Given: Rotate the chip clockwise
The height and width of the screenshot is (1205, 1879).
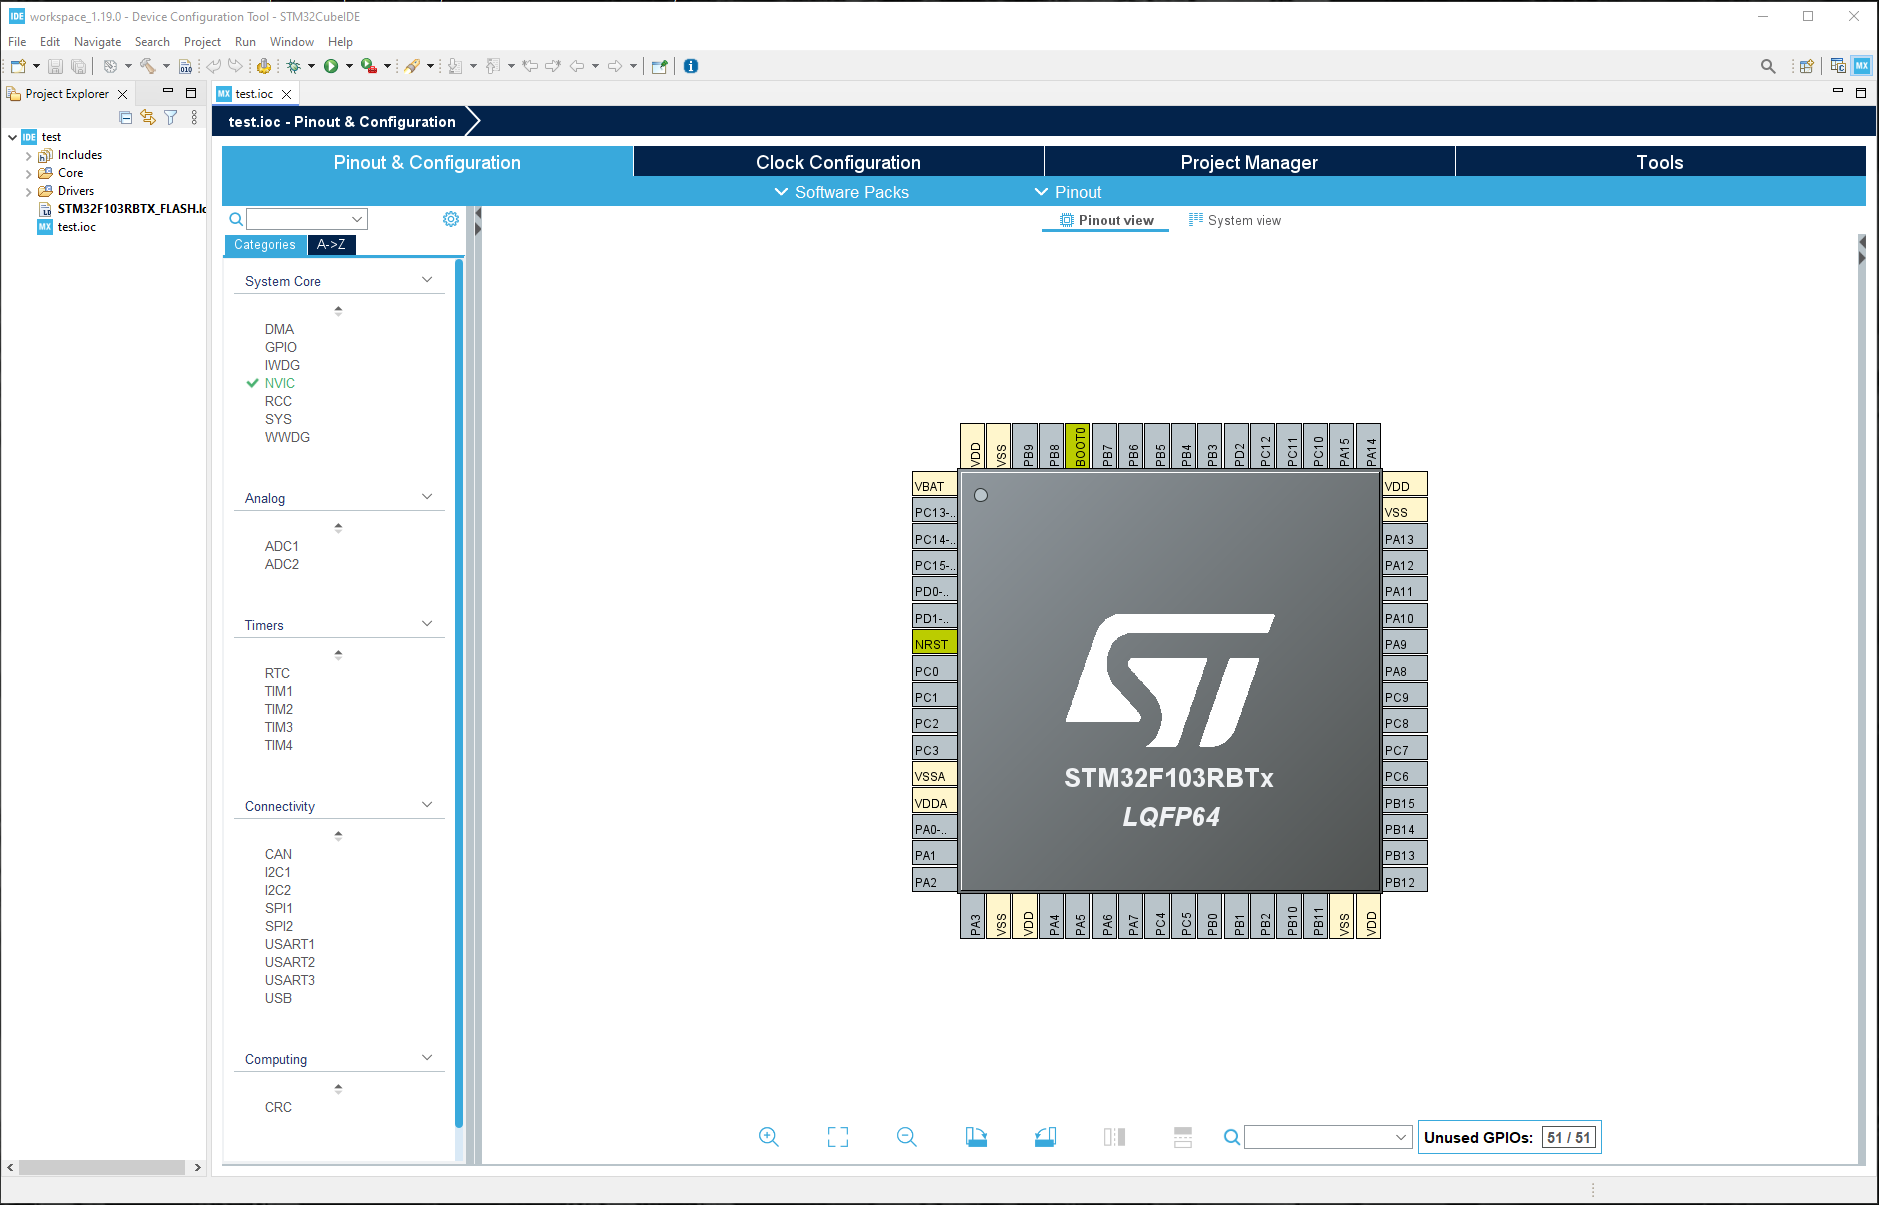Looking at the screenshot, I should (x=976, y=1137).
